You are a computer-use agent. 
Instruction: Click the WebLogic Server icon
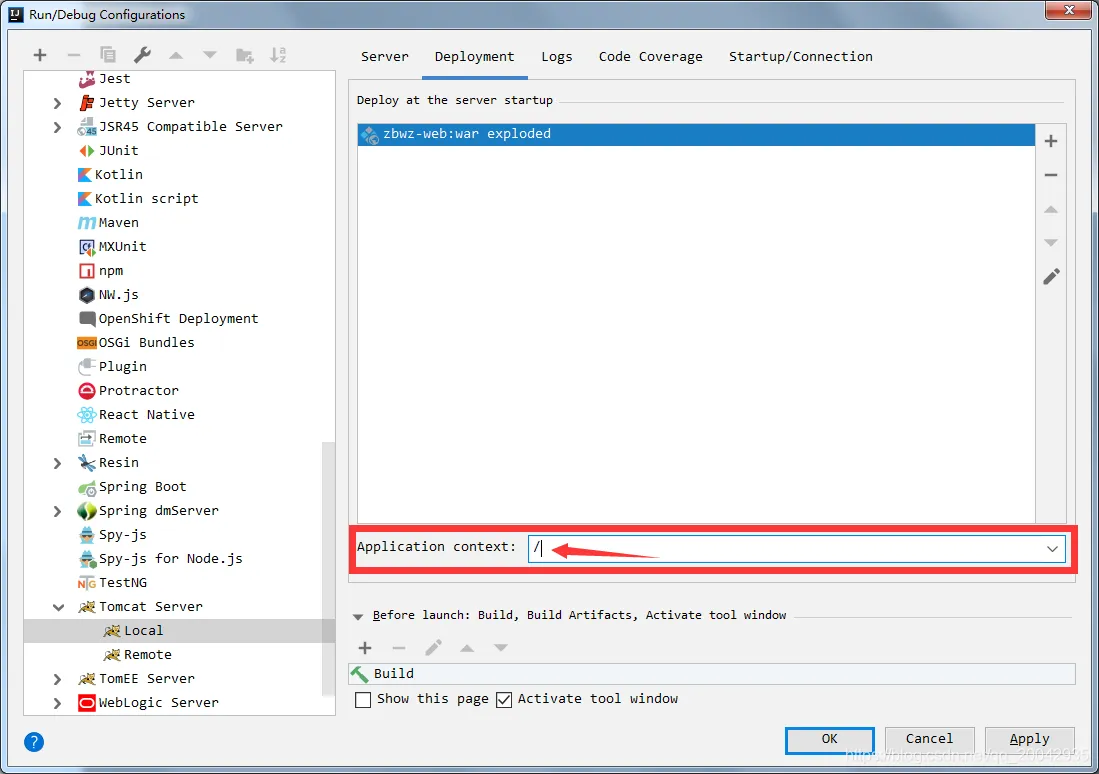coord(86,702)
